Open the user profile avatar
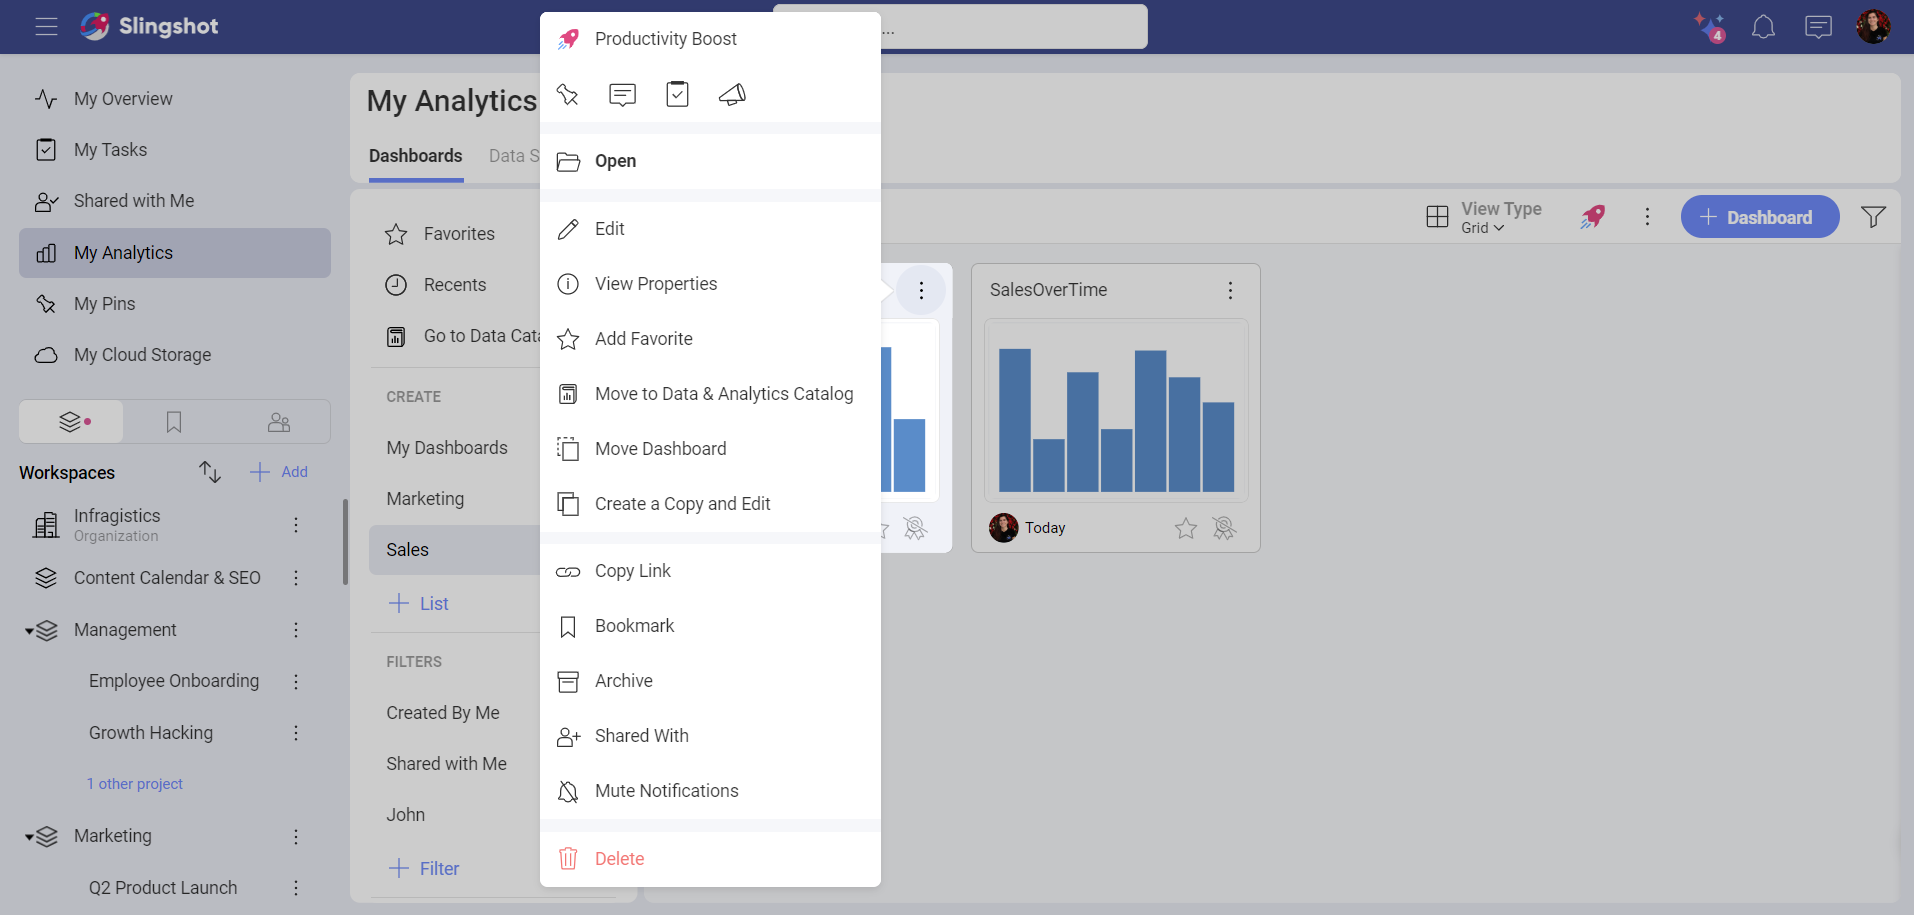1914x915 pixels. (x=1873, y=27)
